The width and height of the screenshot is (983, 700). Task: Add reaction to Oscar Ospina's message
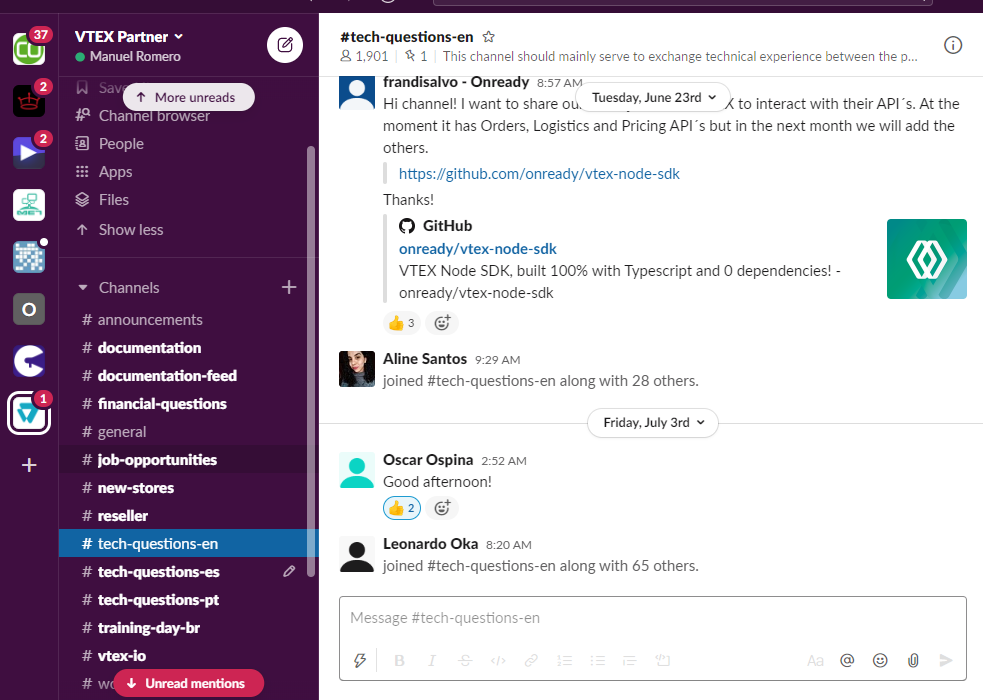click(x=442, y=508)
